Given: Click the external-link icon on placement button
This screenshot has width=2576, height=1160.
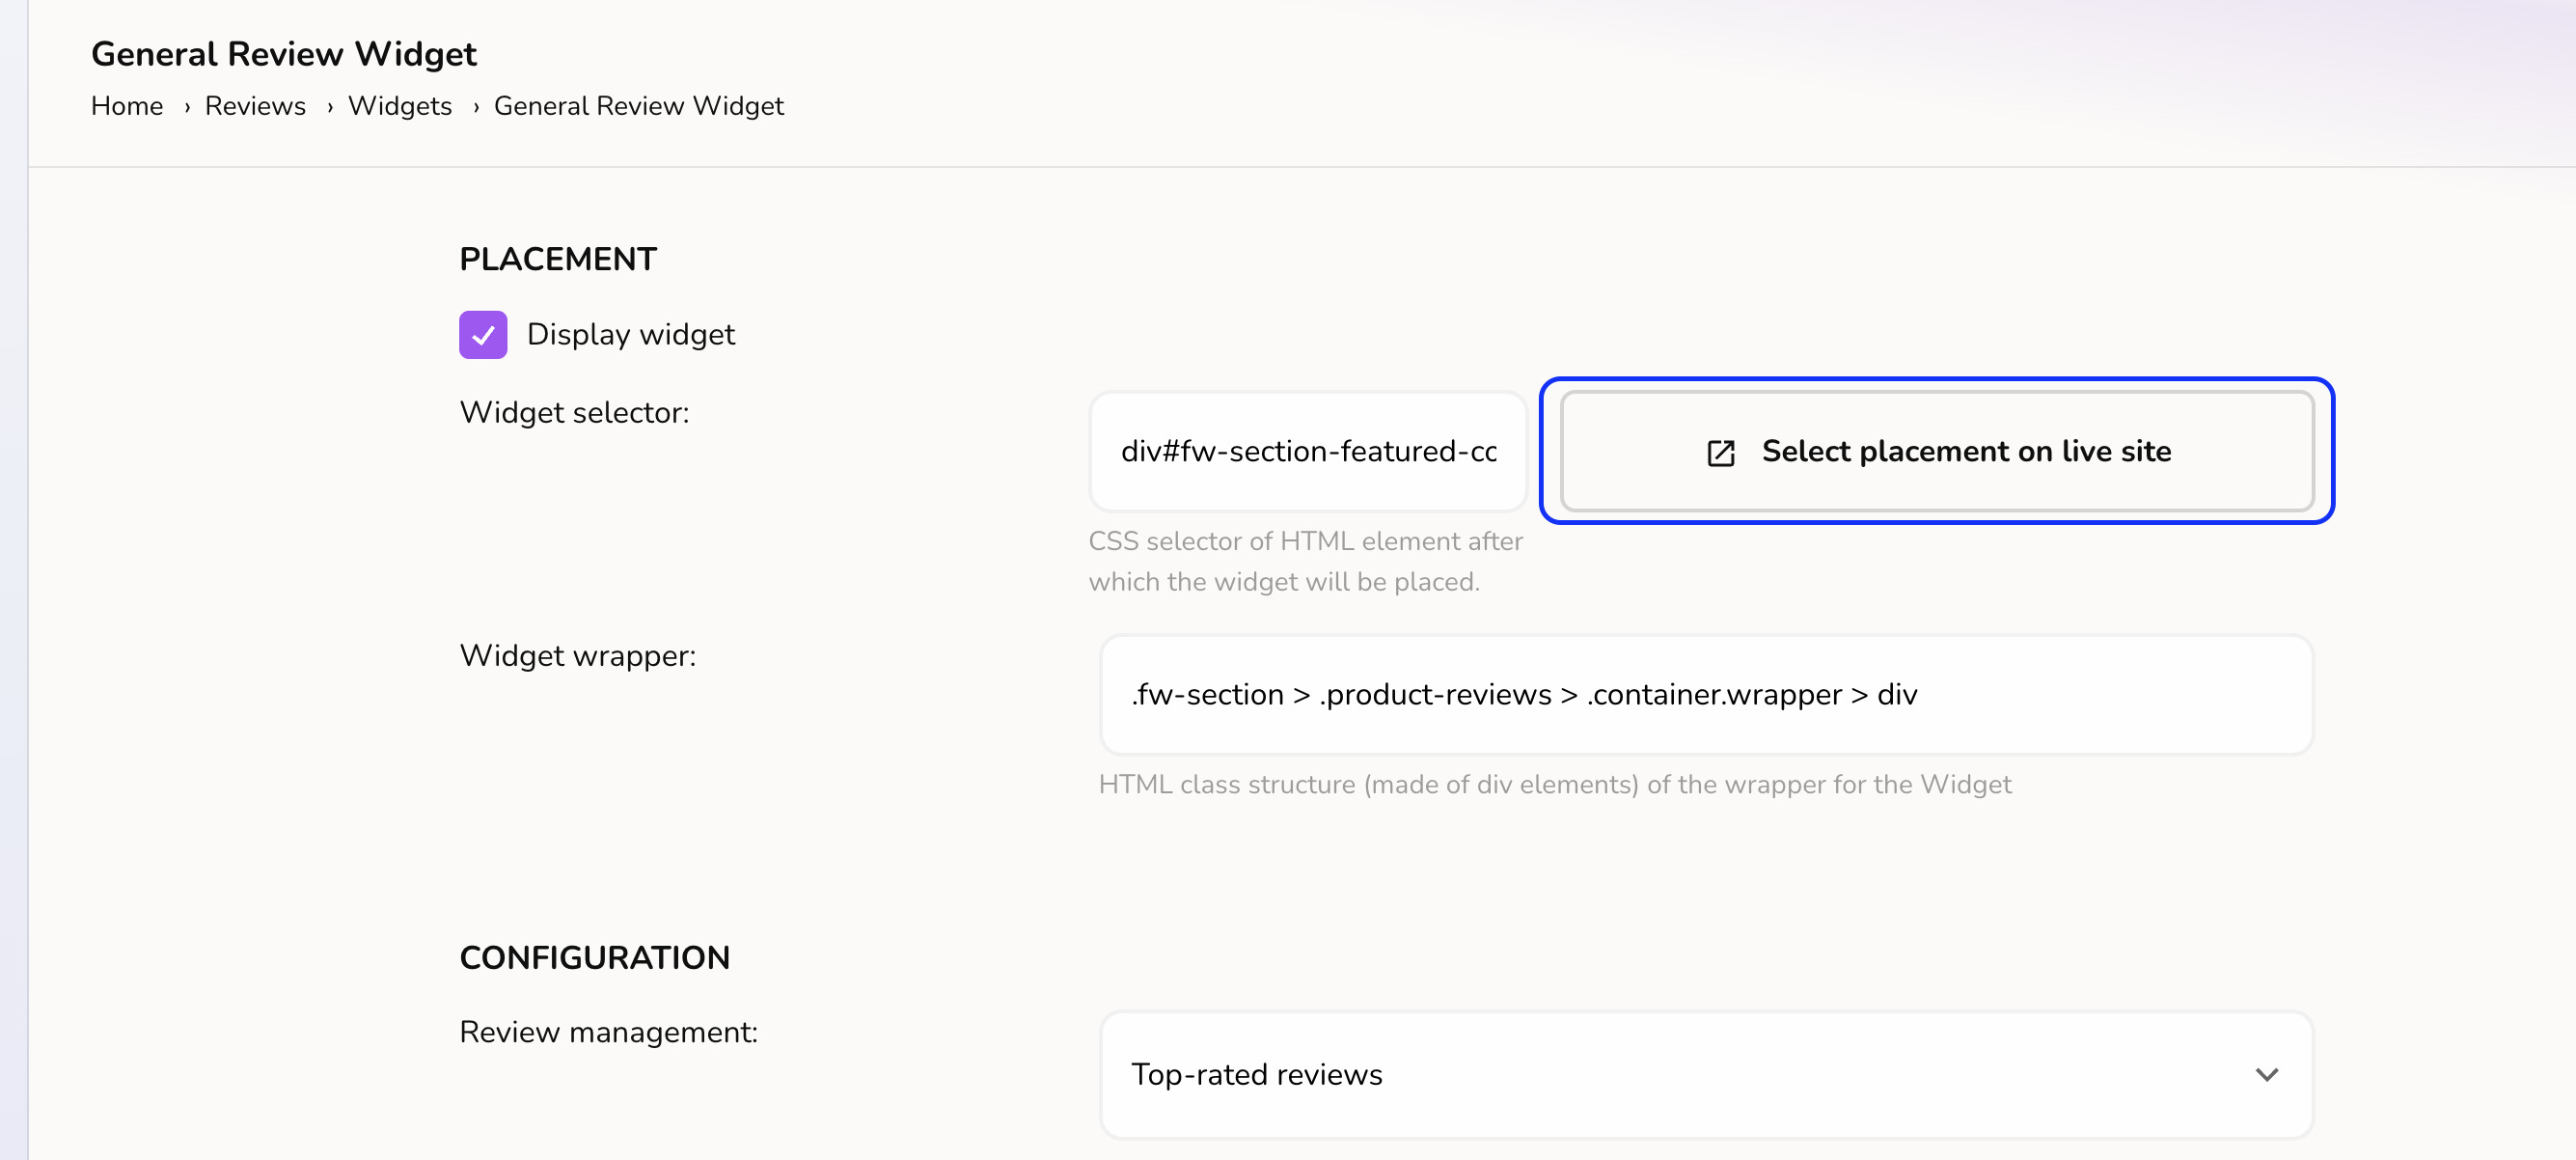Looking at the screenshot, I should pos(1720,453).
